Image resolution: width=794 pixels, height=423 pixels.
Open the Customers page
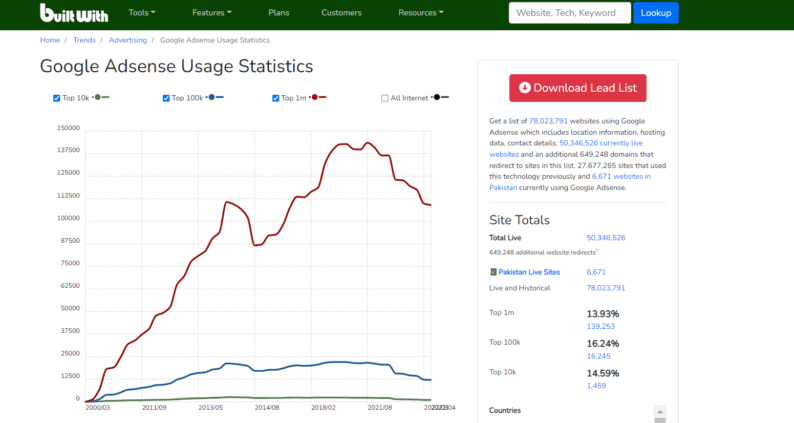coord(341,13)
